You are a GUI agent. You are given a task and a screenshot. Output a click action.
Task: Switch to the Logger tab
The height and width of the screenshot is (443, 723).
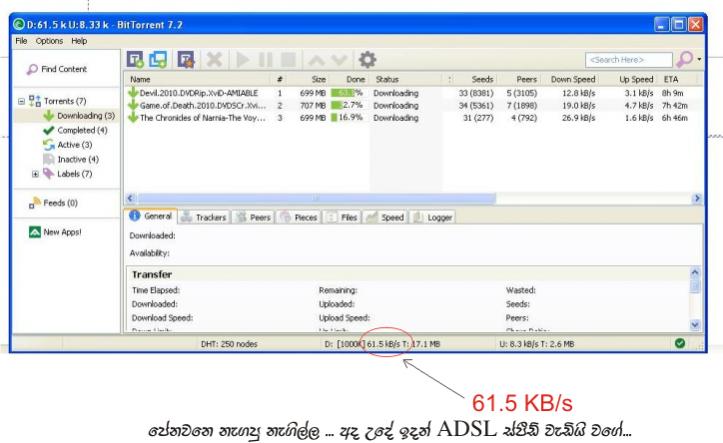[433, 217]
